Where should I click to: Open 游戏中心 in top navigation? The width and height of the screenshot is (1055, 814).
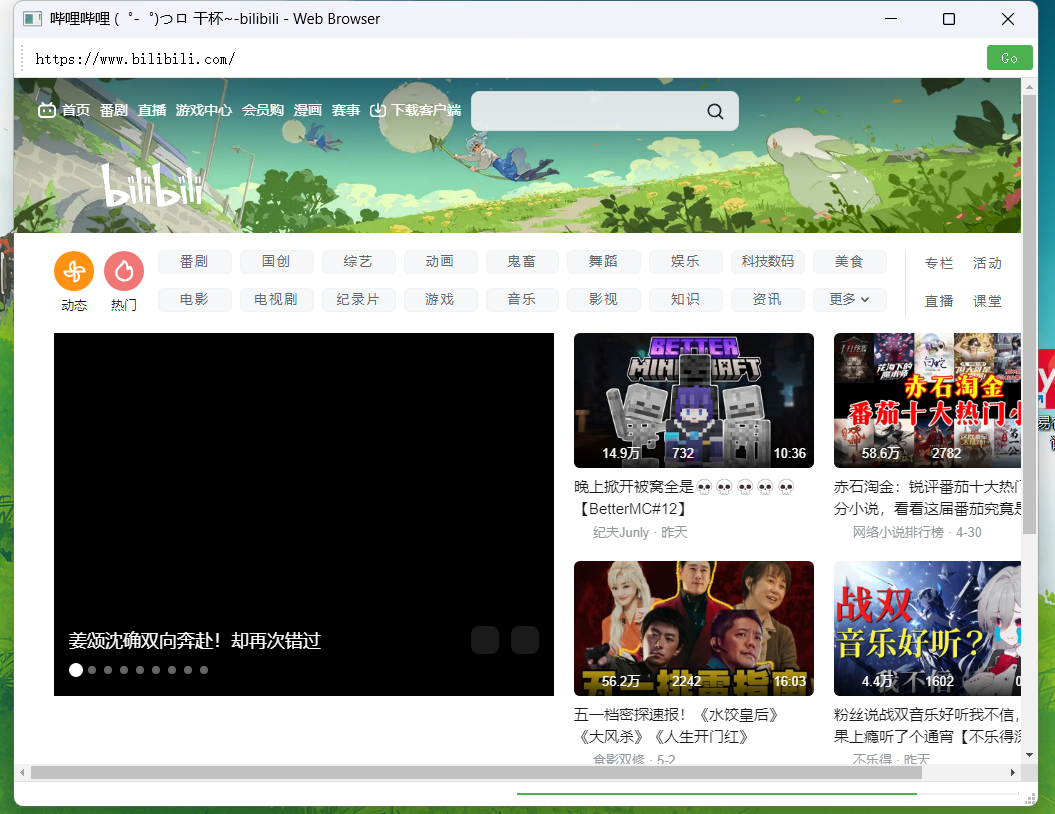204,110
